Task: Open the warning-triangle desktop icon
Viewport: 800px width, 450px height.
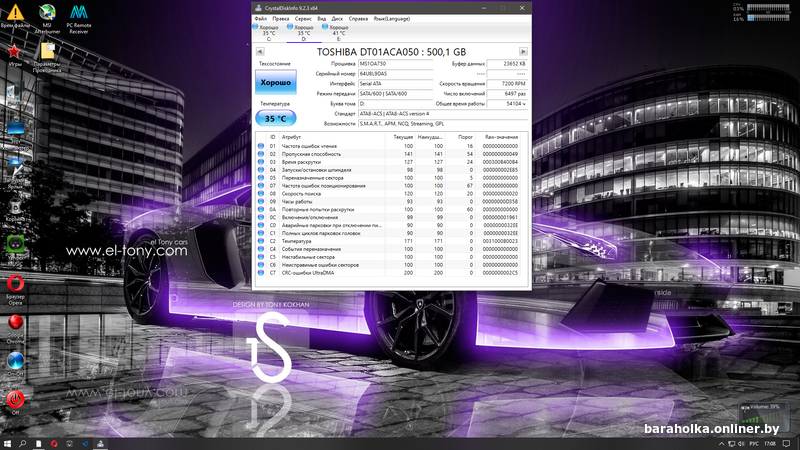Action: pos(15,16)
